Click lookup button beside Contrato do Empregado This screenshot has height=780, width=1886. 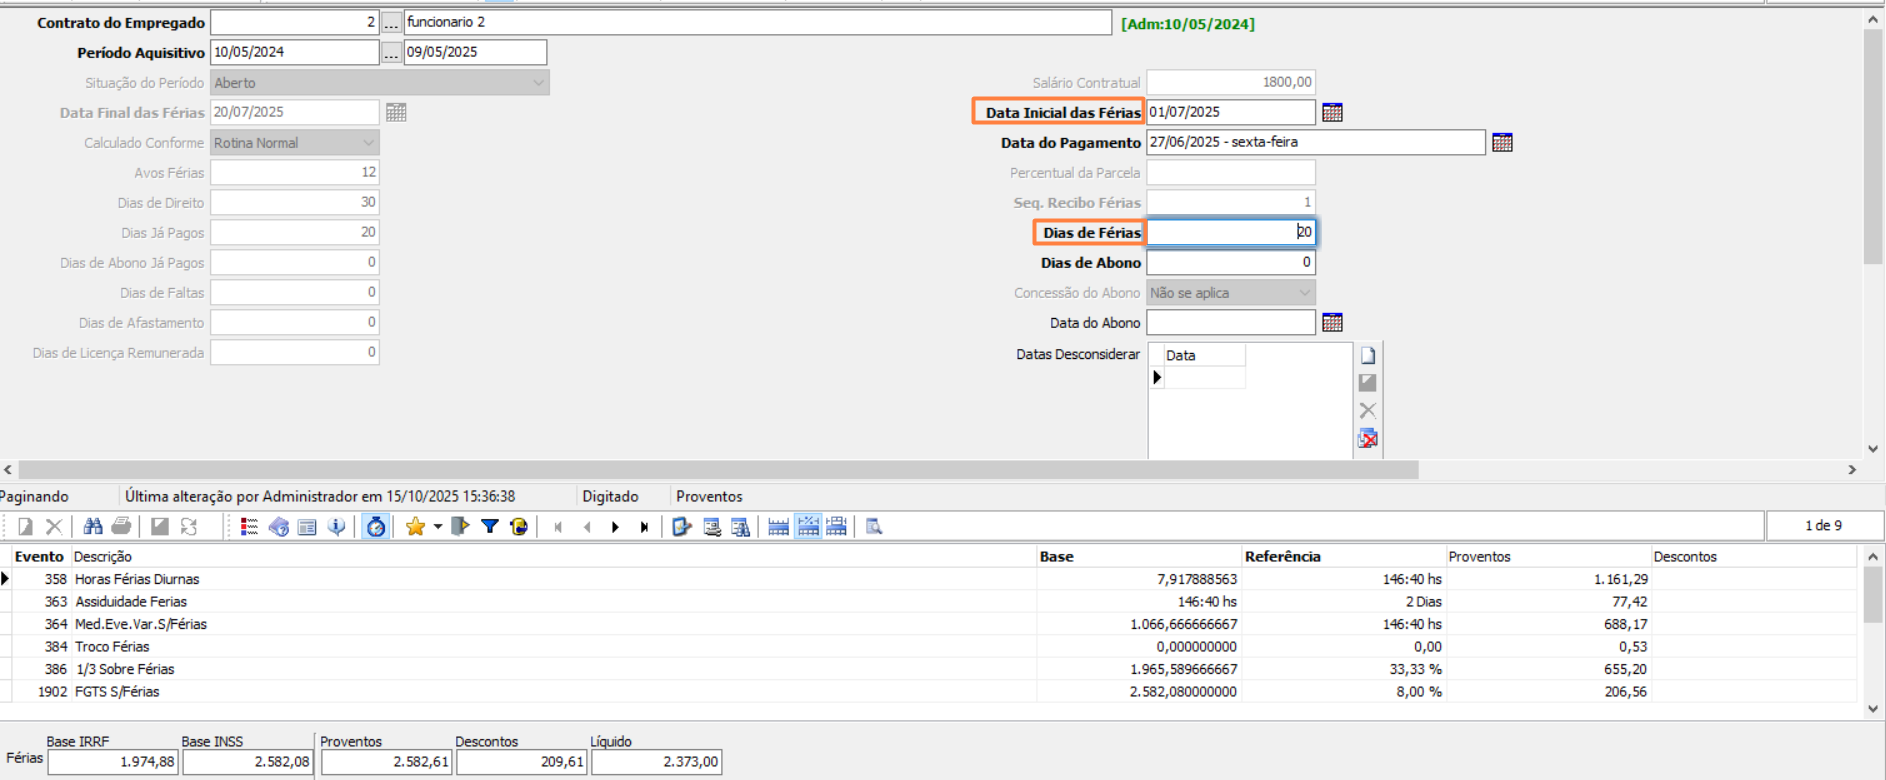point(392,22)
